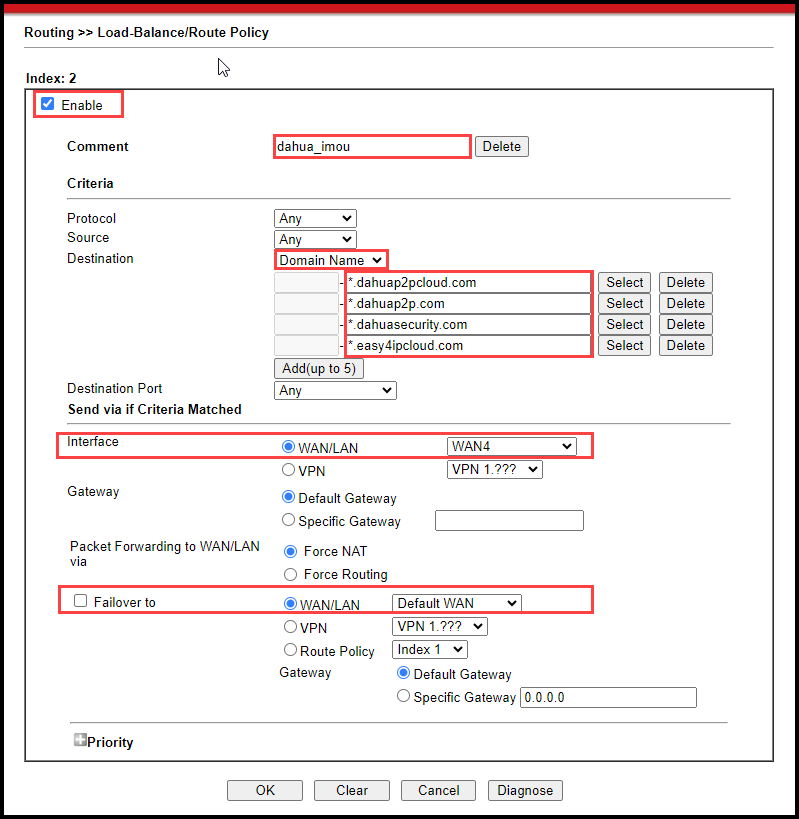Click Delete next to Comment field

[502, 146]
